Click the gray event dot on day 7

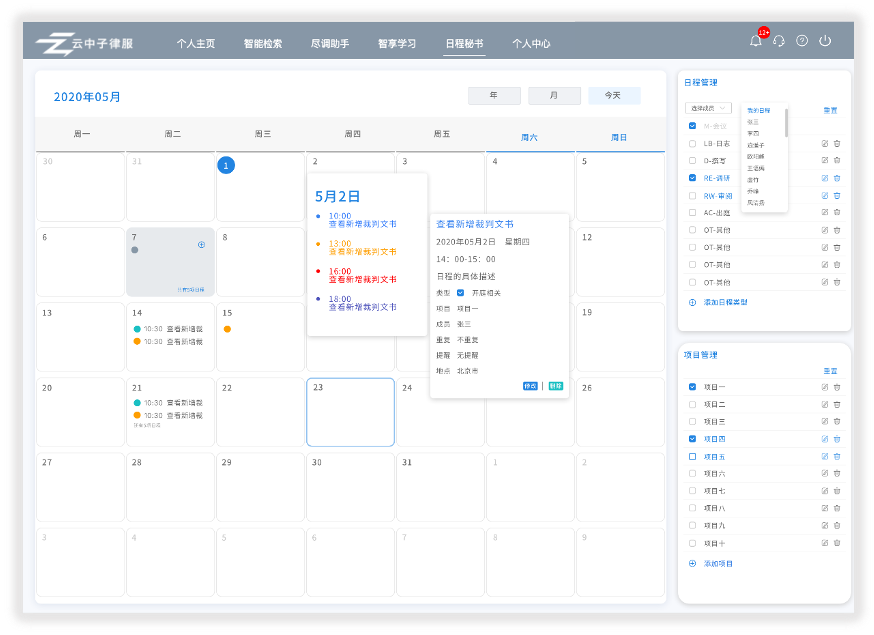point(134,250)
